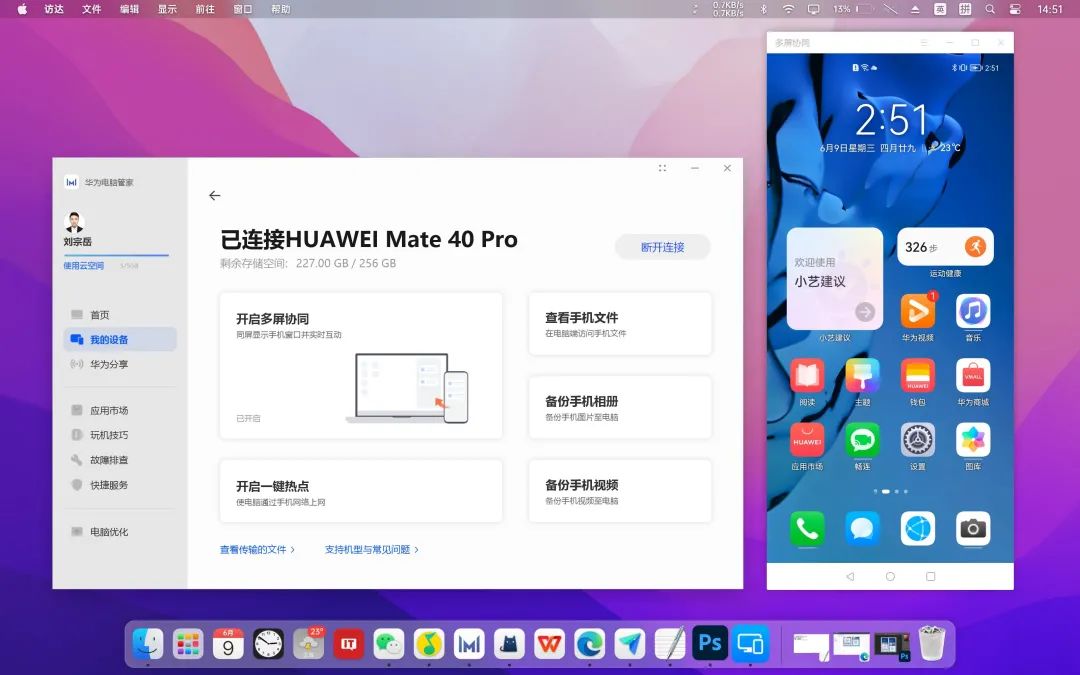The height and width of the screenshot is (675, 1080).
Task: Open 应用市场 in the sidebar
Action: click(x=120, y=411)
